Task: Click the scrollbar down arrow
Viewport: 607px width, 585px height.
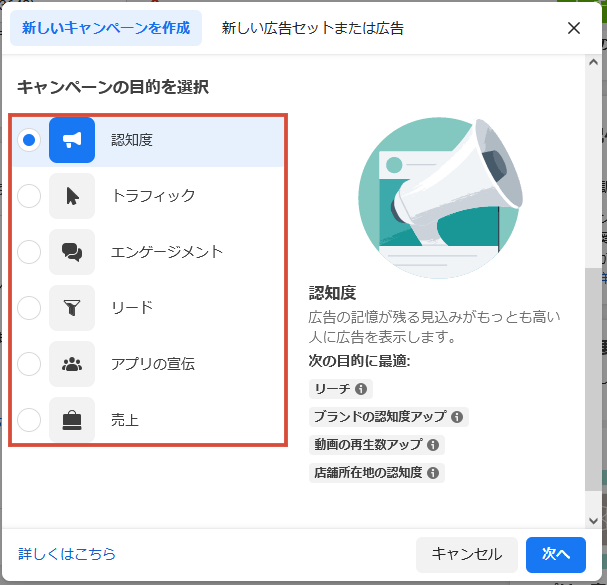Action: pyautogui.click(x=593, y=521)
